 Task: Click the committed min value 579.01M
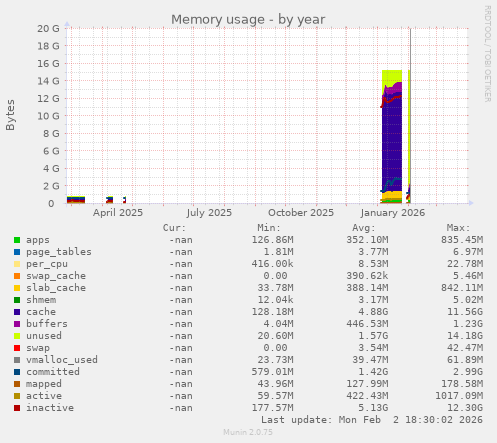(272, 372)
